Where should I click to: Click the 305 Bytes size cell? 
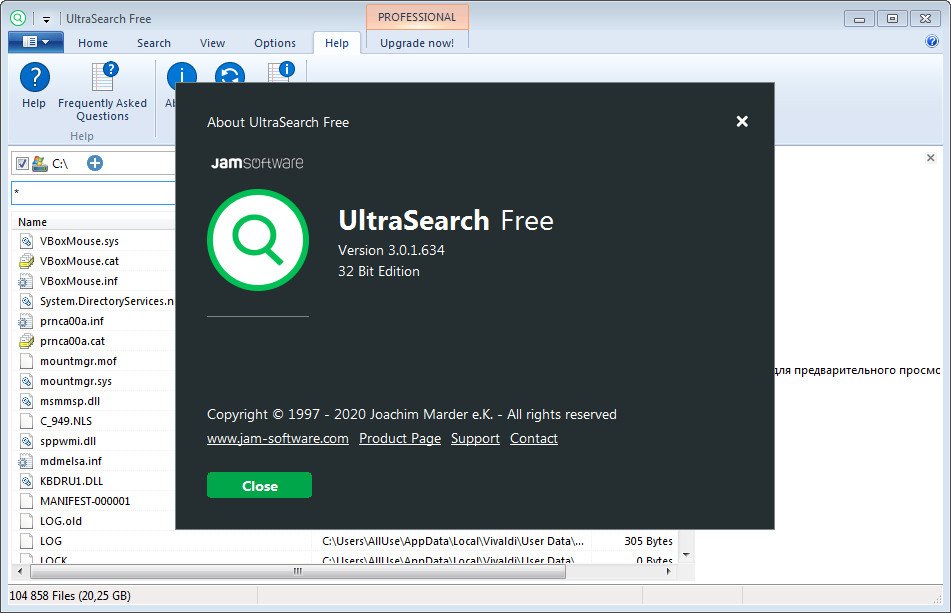tap(648, 541)
